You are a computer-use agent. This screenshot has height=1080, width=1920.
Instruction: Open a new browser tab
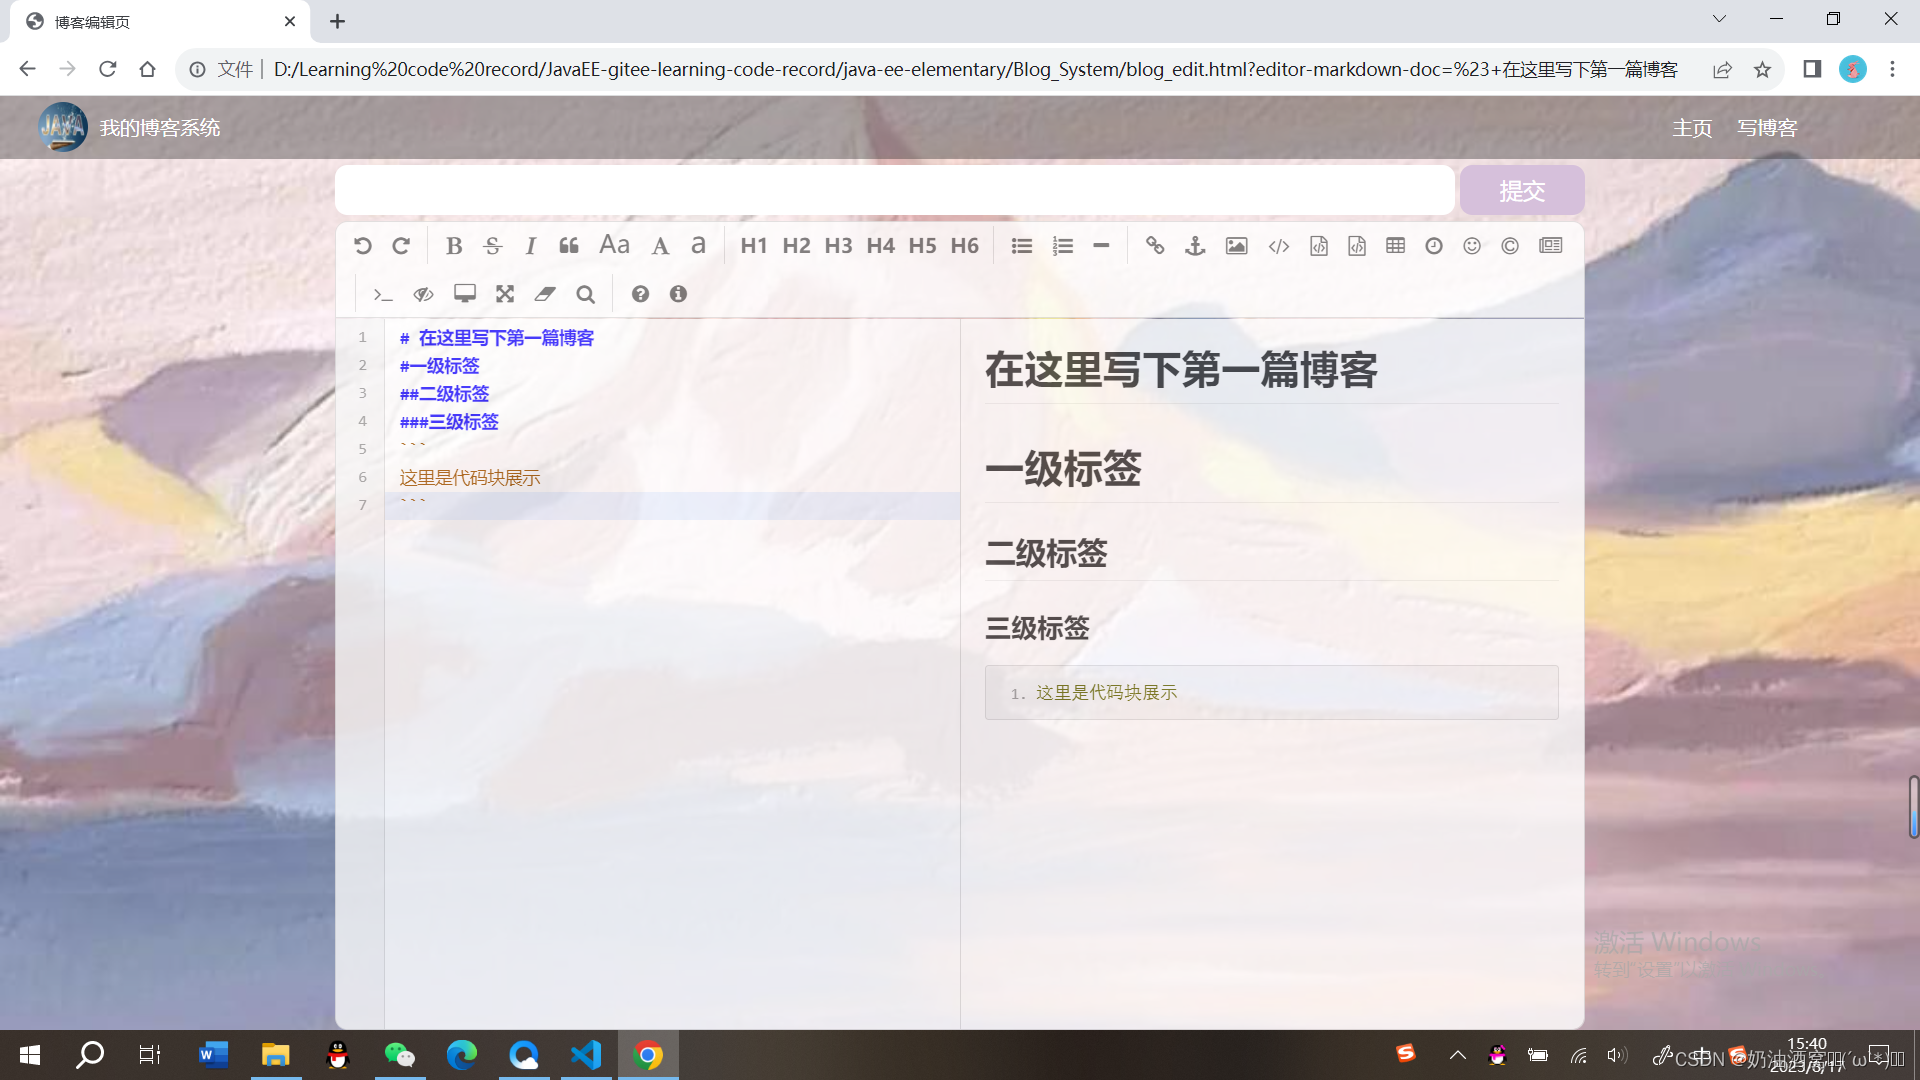(337, 21)
